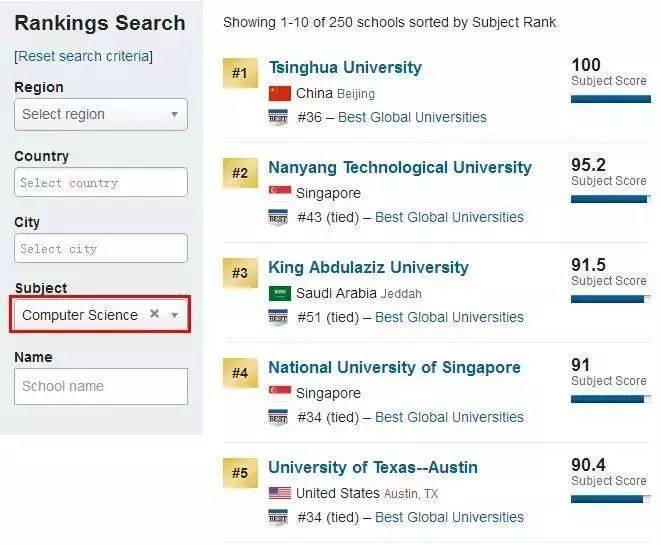Open Tsinghua University page link
661x545 pixels.
tap(345, 67)
